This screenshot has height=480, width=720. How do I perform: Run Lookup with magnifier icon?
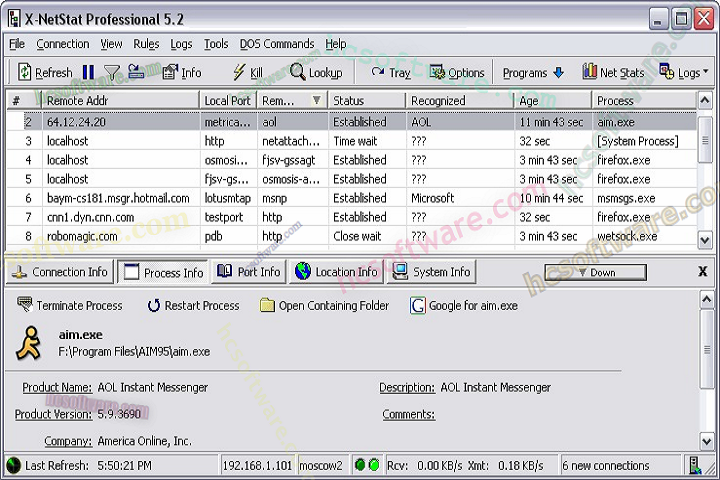(x=316, y=72)
